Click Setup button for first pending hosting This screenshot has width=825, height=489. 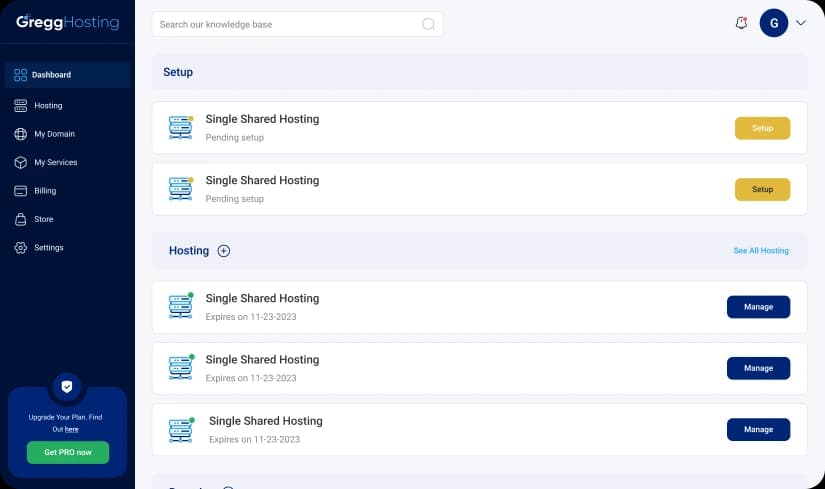click(x=762, y=128)
